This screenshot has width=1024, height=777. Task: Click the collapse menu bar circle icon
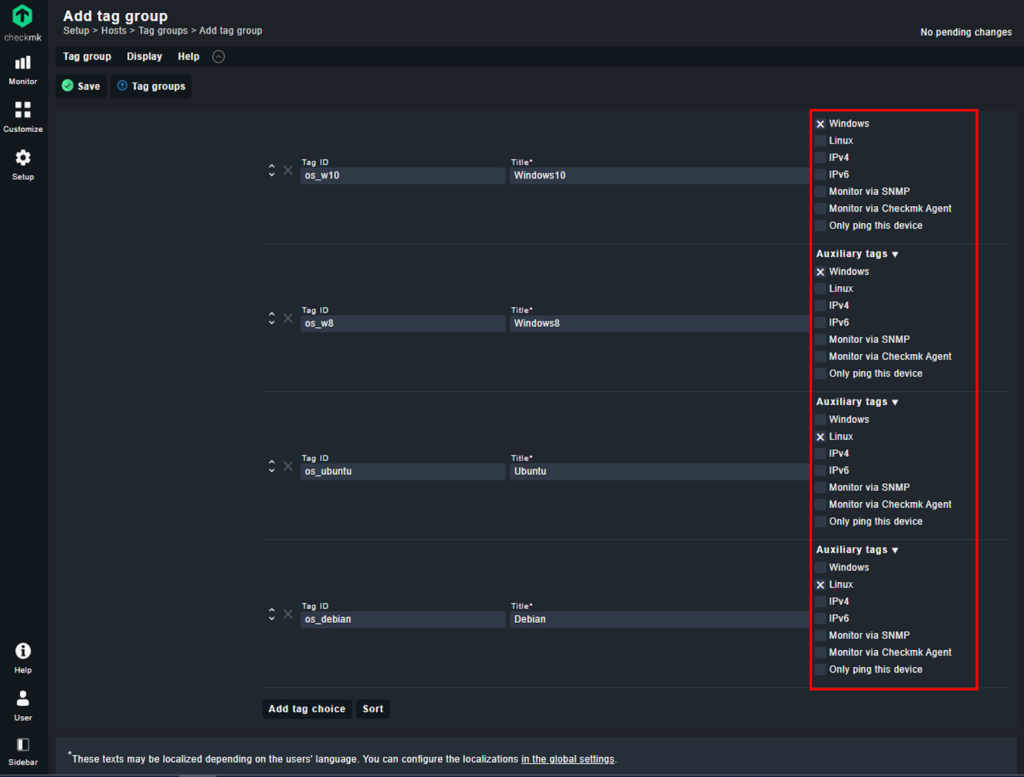(x=219, y=57)
